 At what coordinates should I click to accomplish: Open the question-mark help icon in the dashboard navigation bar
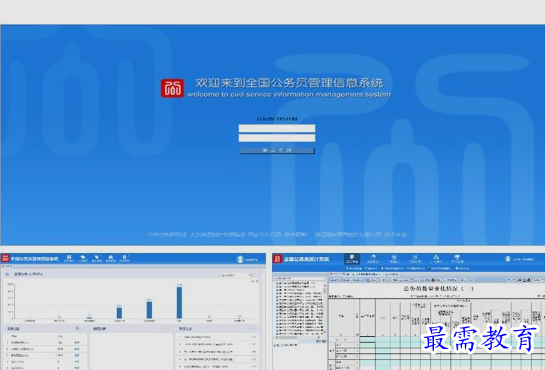(x=124, y=258)
